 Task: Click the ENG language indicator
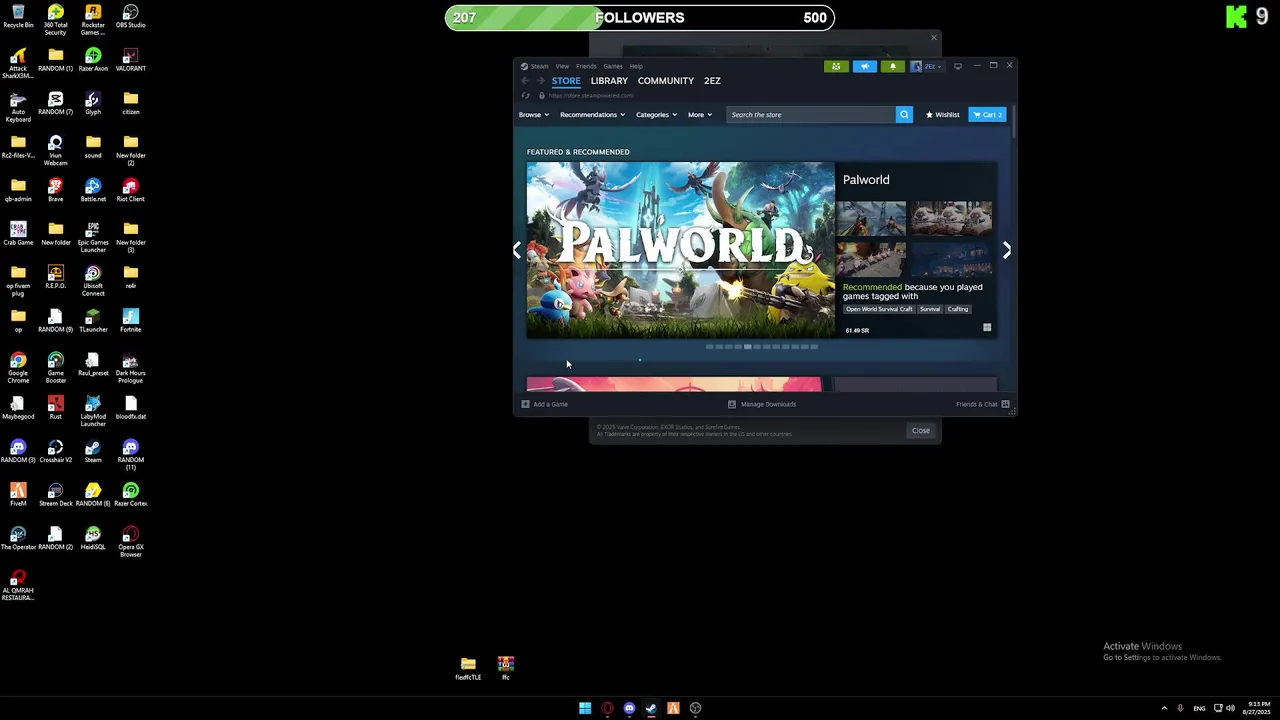click(x=1199, y=708)
